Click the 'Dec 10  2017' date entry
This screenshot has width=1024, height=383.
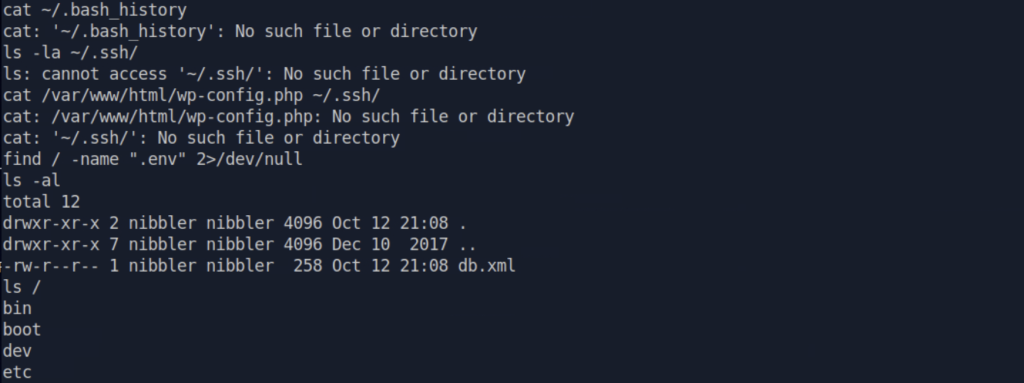pyautogui.click(x=390, y=245)
